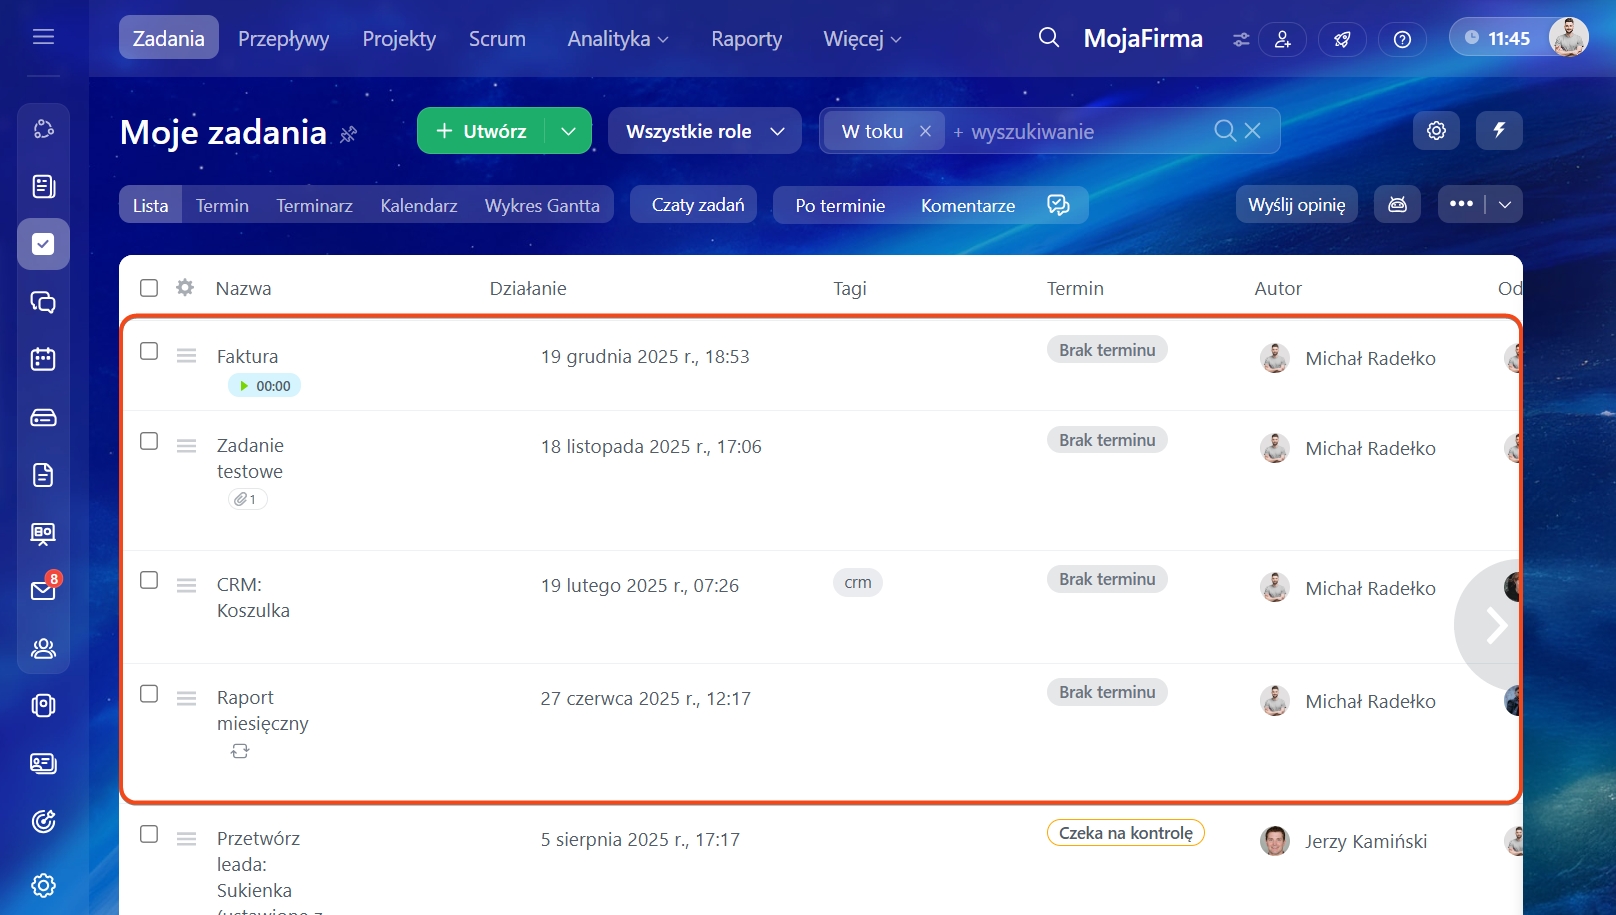Click the Czaty zadań button
1616x915 pixels.
(x=697, y=205)
